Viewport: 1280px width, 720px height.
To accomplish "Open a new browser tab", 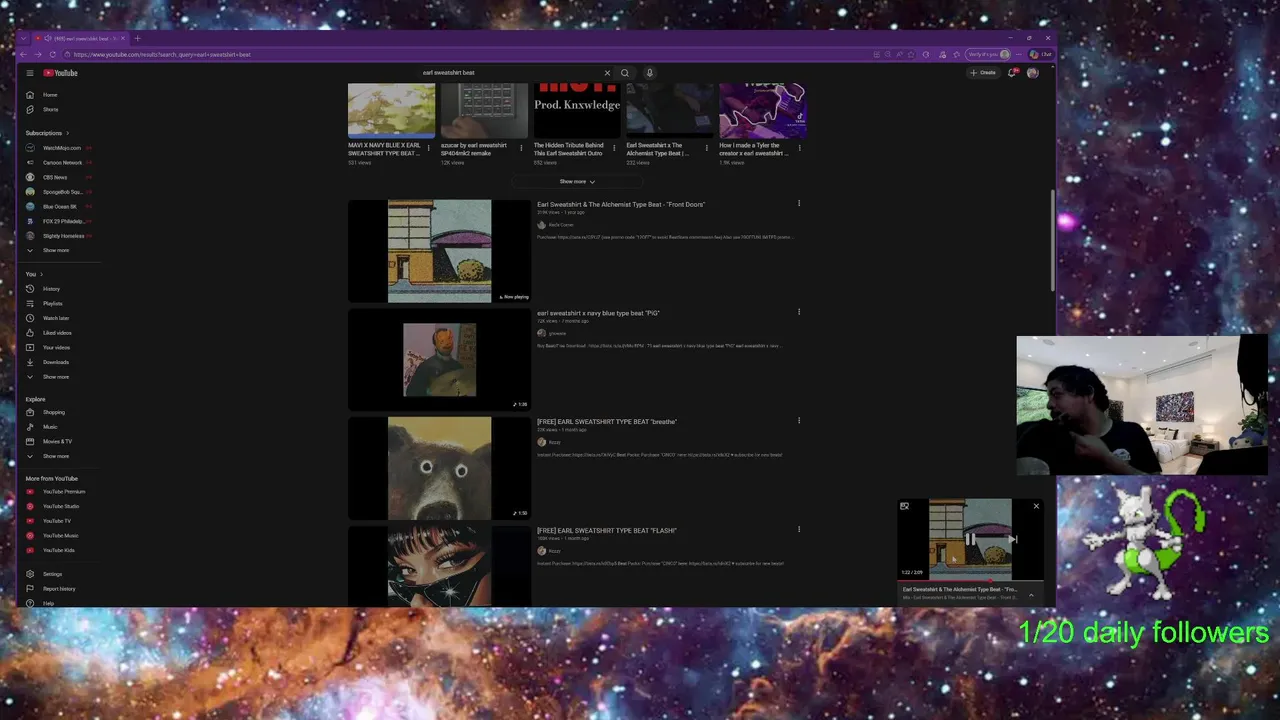I will pyautogui.click(x=137, y=39).
